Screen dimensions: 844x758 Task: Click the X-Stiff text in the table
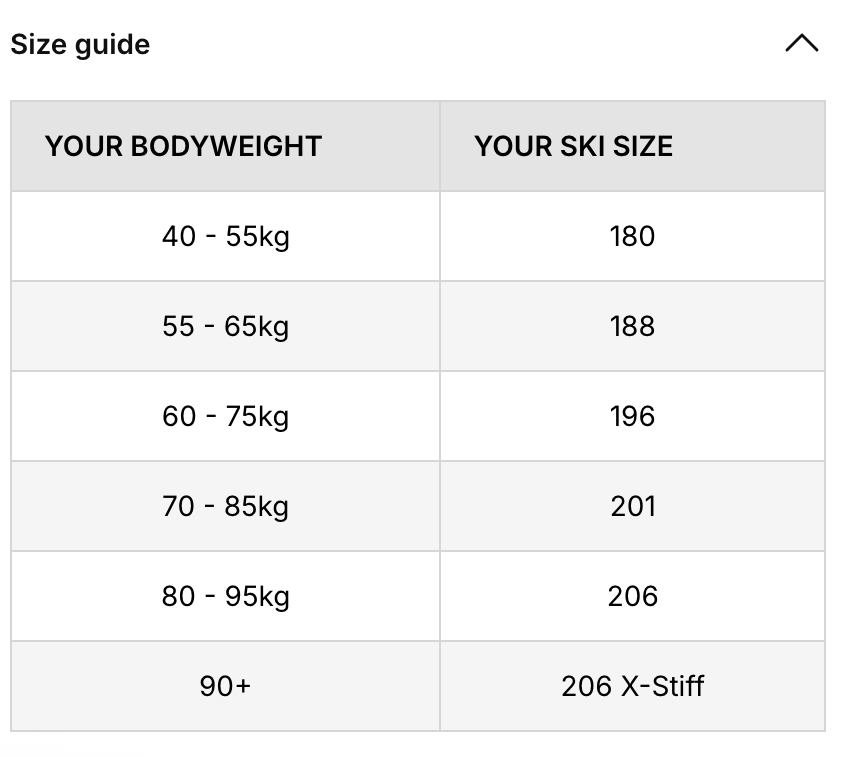pyautogui.click(x=662, y=686)
